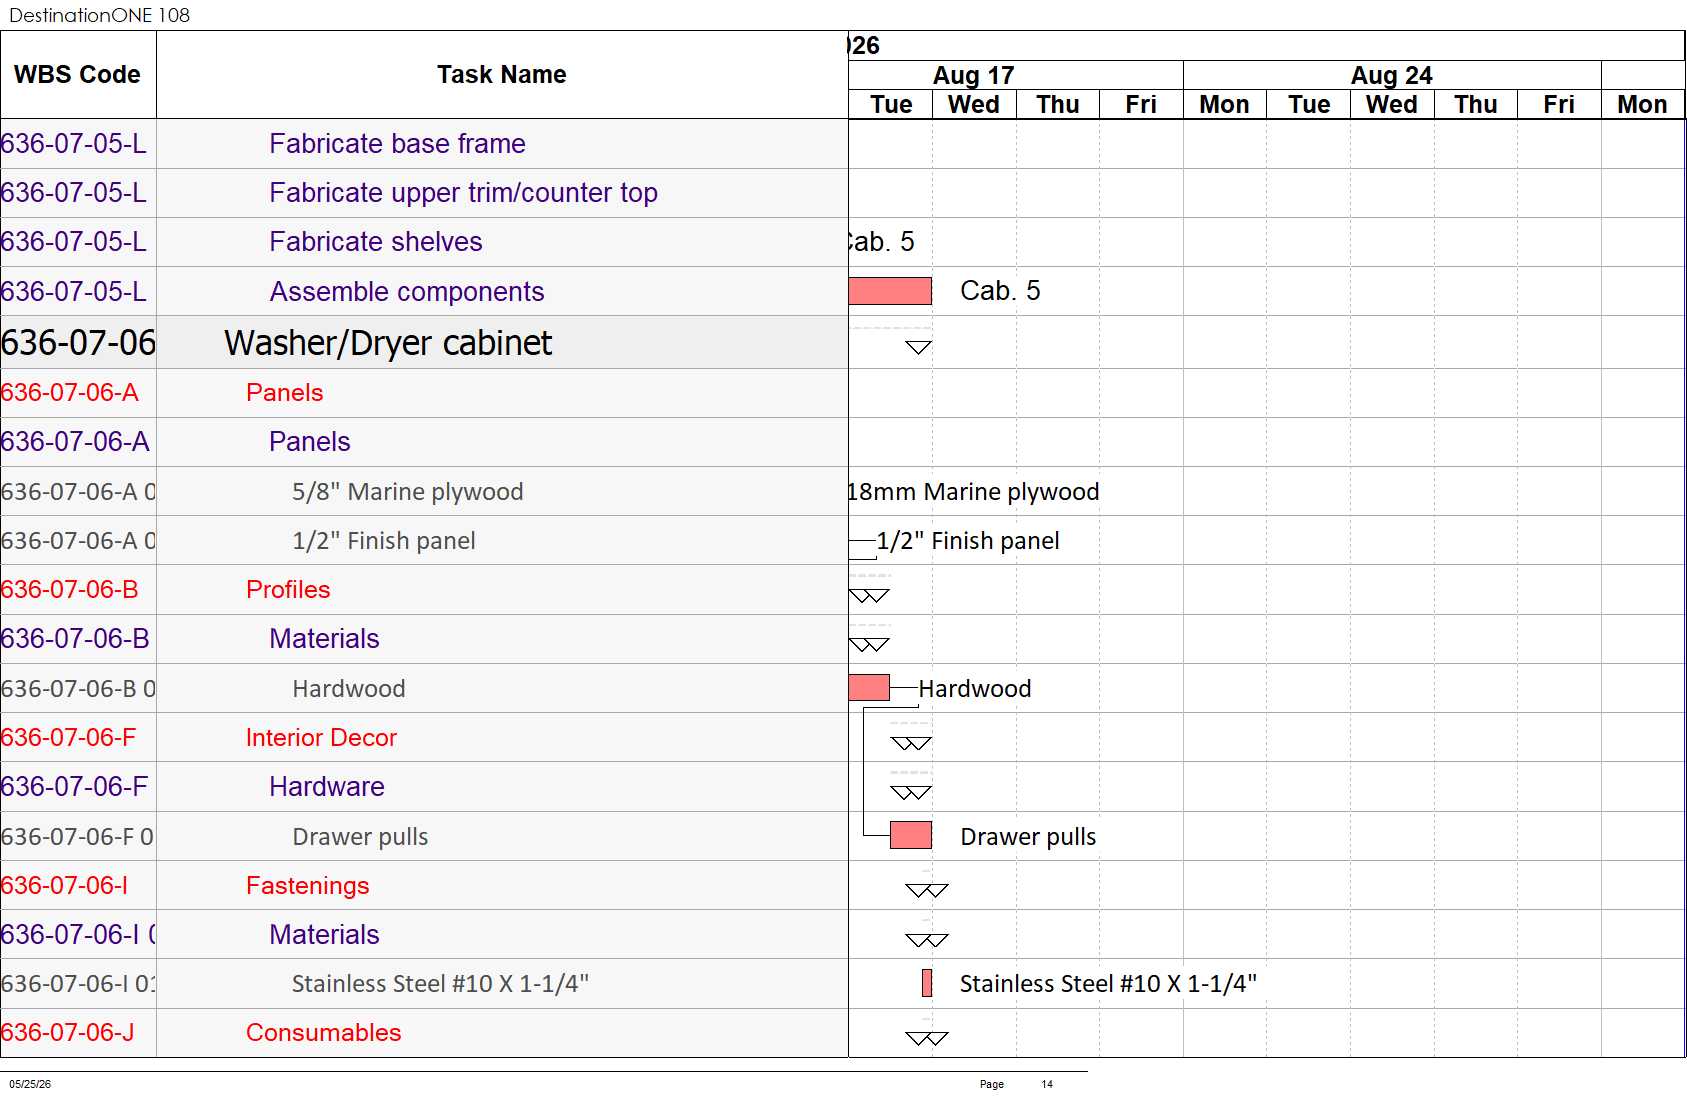1687x1097 pixels.
Task: Select the Aug 24 week header
Action: click(1392, 75)
